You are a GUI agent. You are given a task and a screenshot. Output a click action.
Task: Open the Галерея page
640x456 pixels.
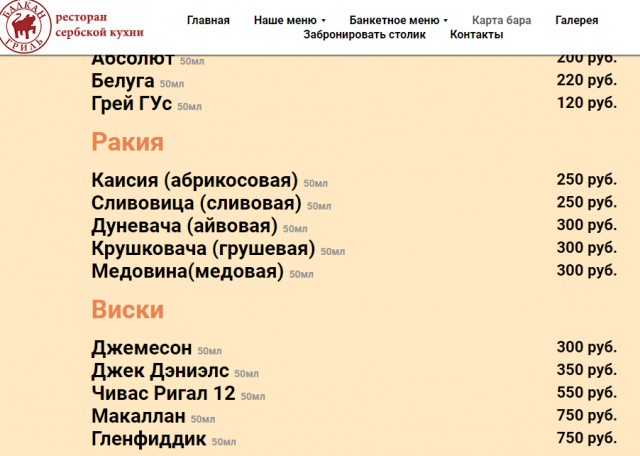tap(577, 20)
